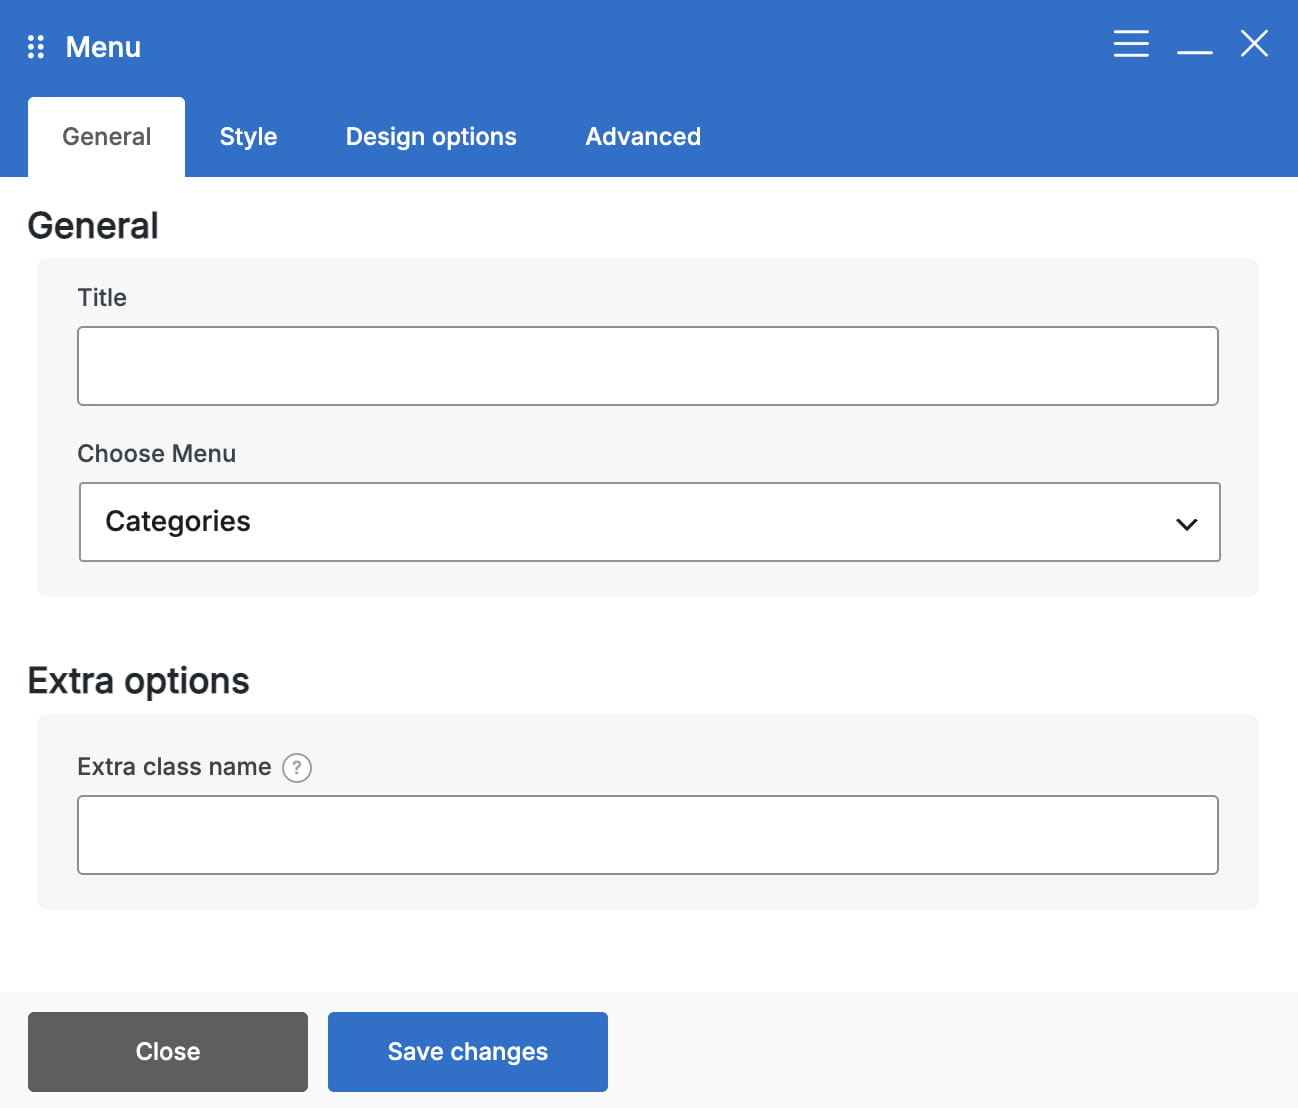Image resolution: width=1298 pixels, height=1108 pixels.
Task: Click the gray Close button
Action: click(x=168, y=1052)
